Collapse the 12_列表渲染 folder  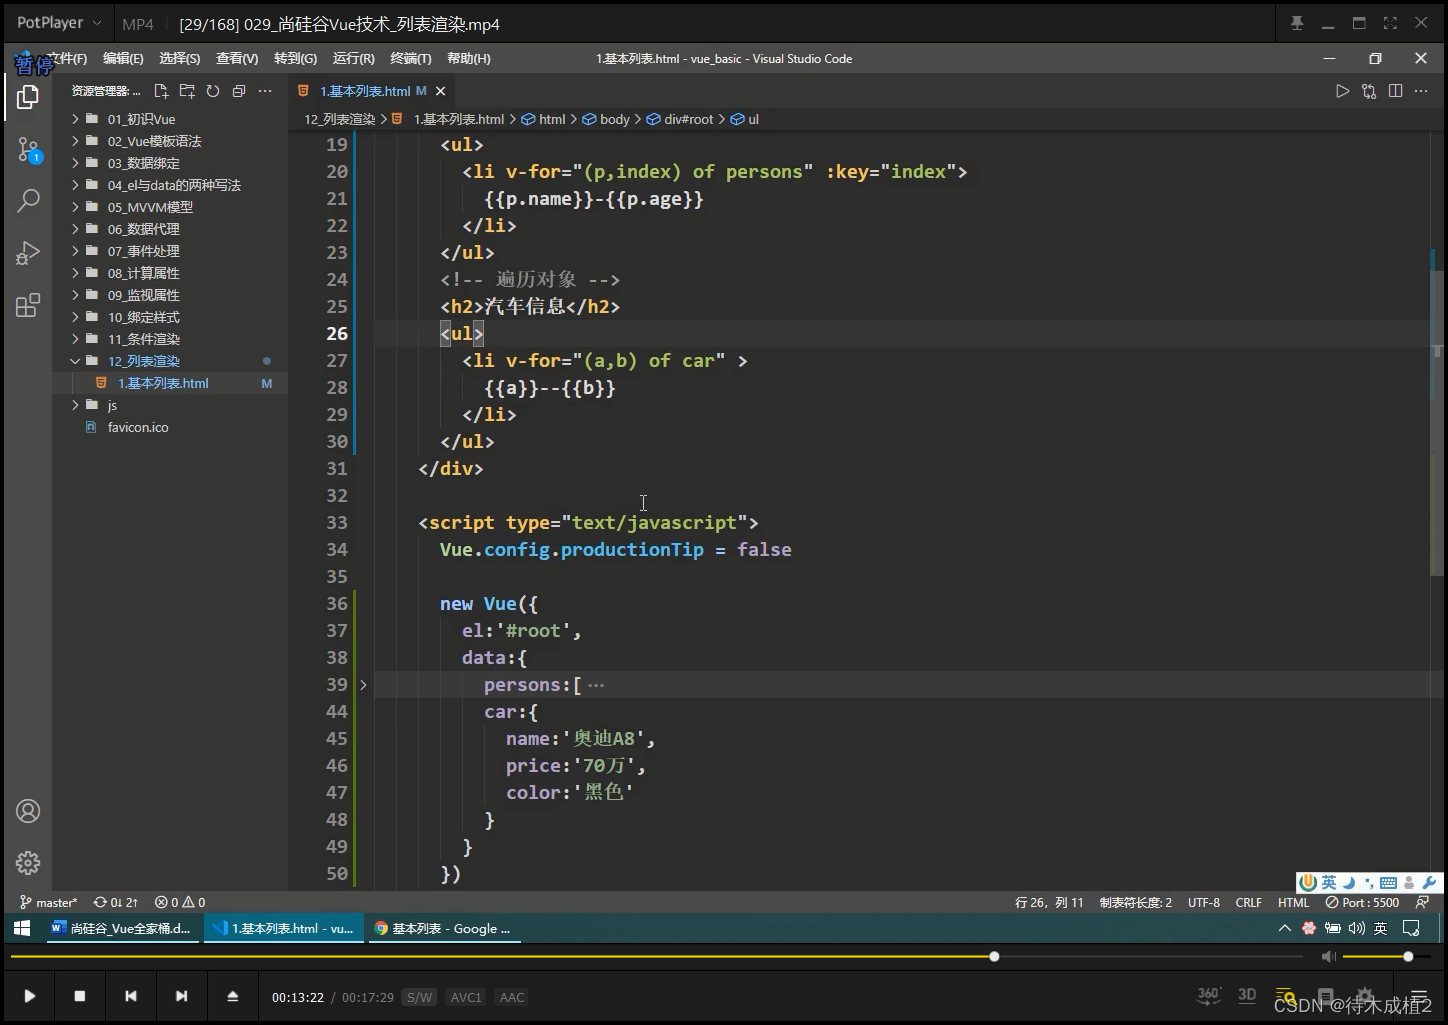(x=75, y=361)
